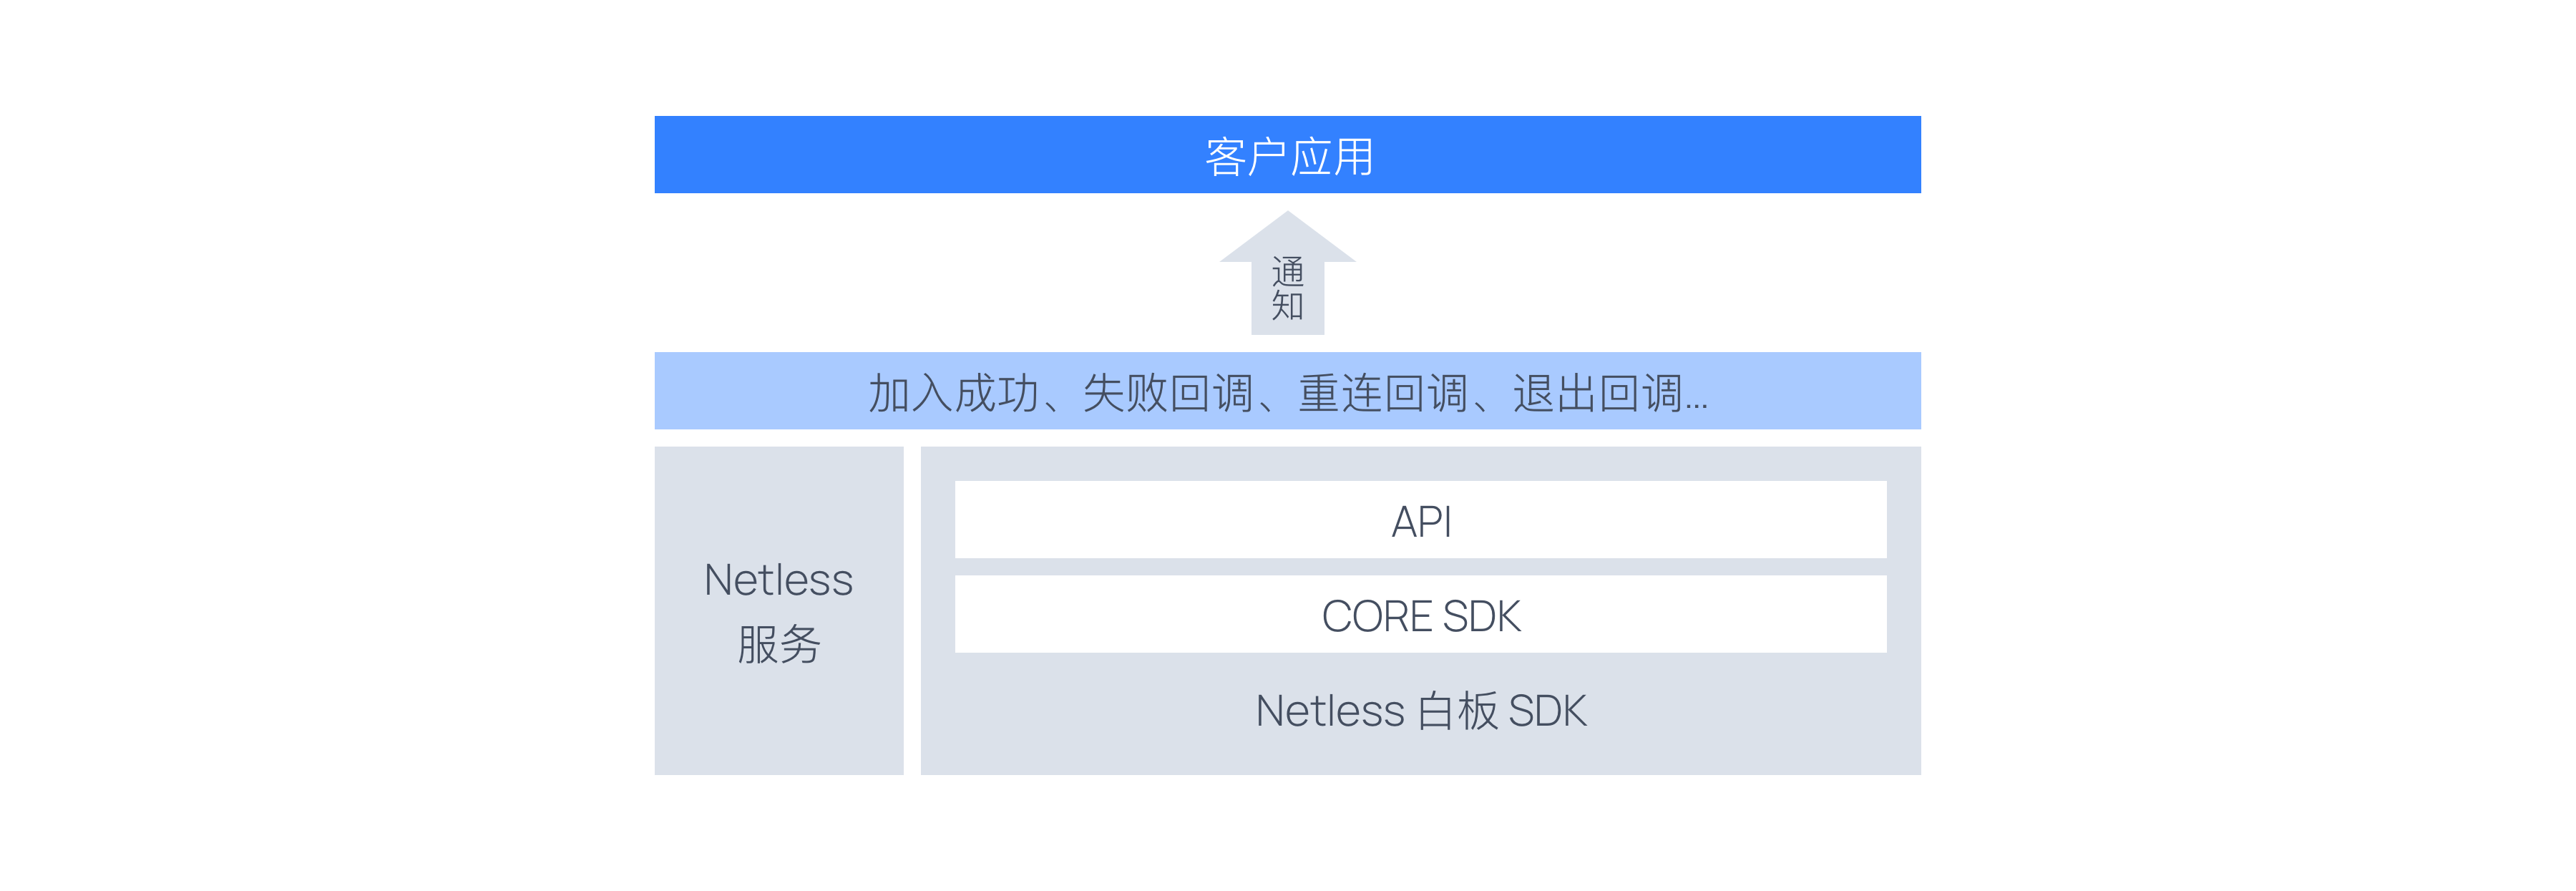Click the API white box
This screenshot has height=891, width=2576.
pyautogui.click(x=1420, y=520)
